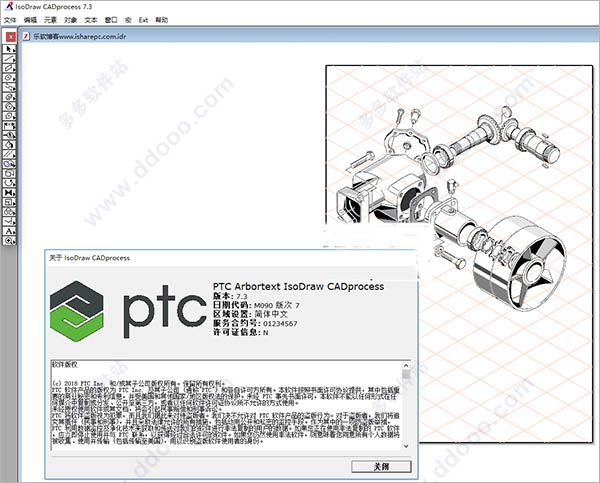Click the scrollbar thumb in the copyright box

406,374
